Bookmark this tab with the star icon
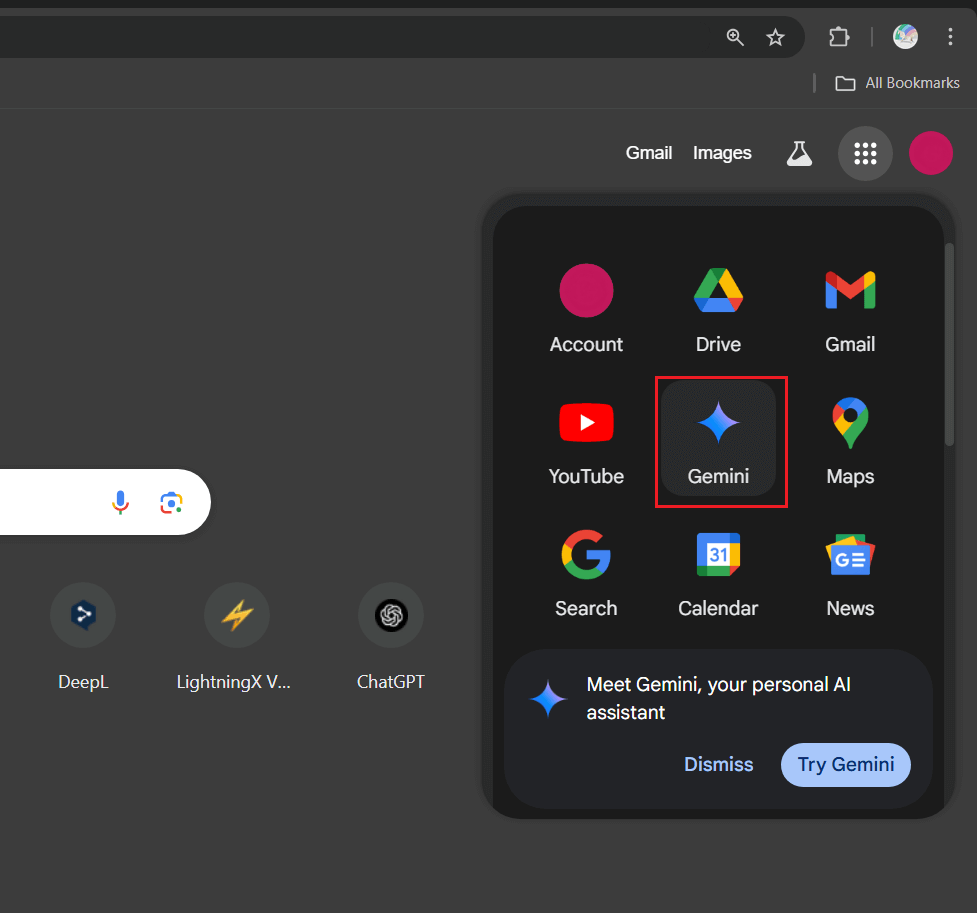977x913 pixels. pos(775,37)
